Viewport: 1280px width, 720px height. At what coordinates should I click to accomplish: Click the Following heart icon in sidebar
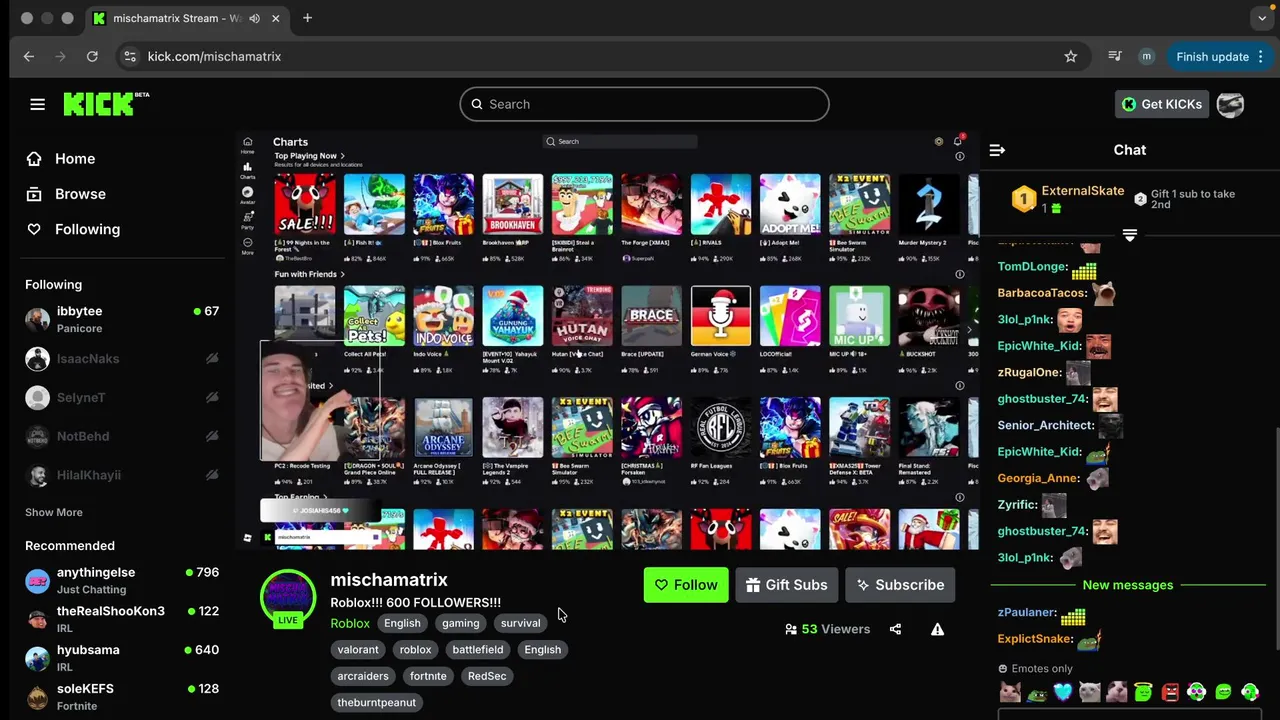click(x=34, y=229)
